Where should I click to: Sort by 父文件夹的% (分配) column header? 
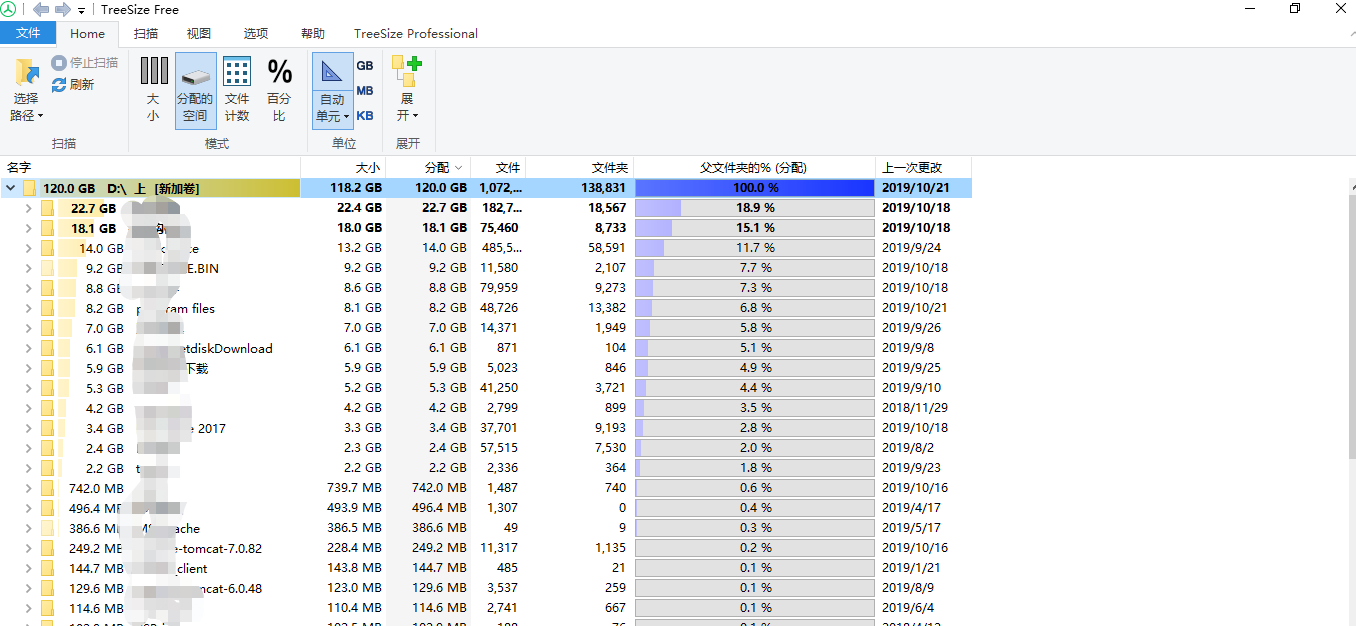(x=754, y=167)
